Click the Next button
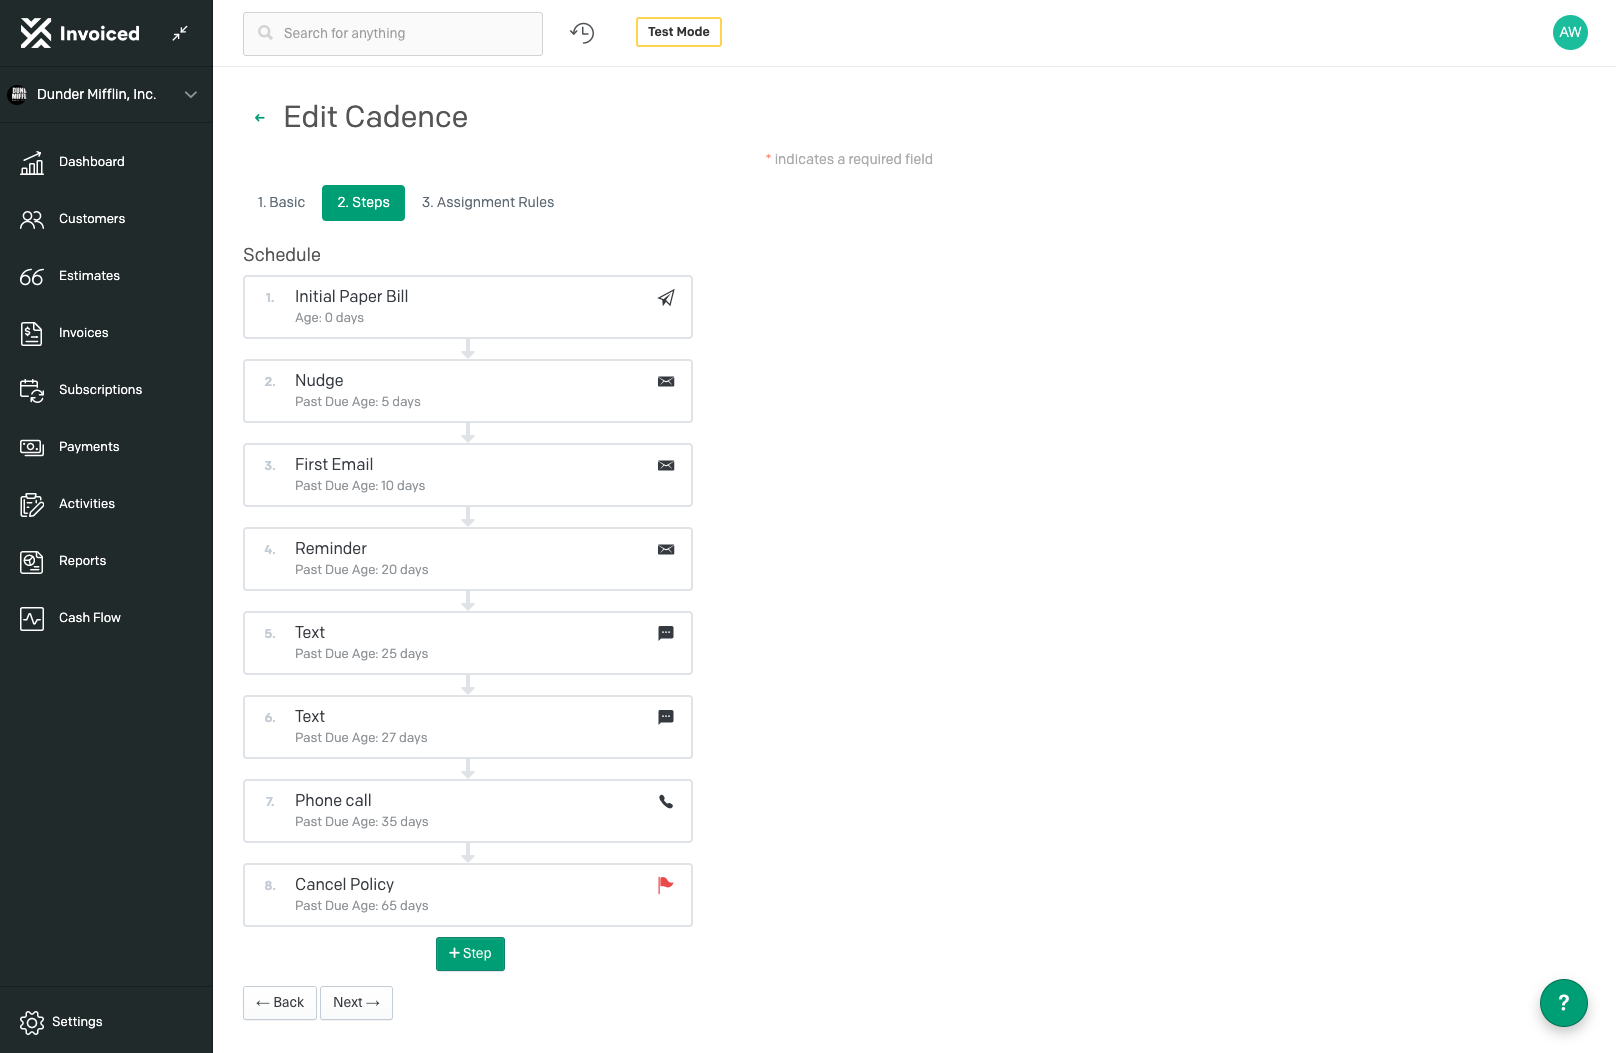1616x1053 pixels. pyautogui.click(x=356, y=1003)
